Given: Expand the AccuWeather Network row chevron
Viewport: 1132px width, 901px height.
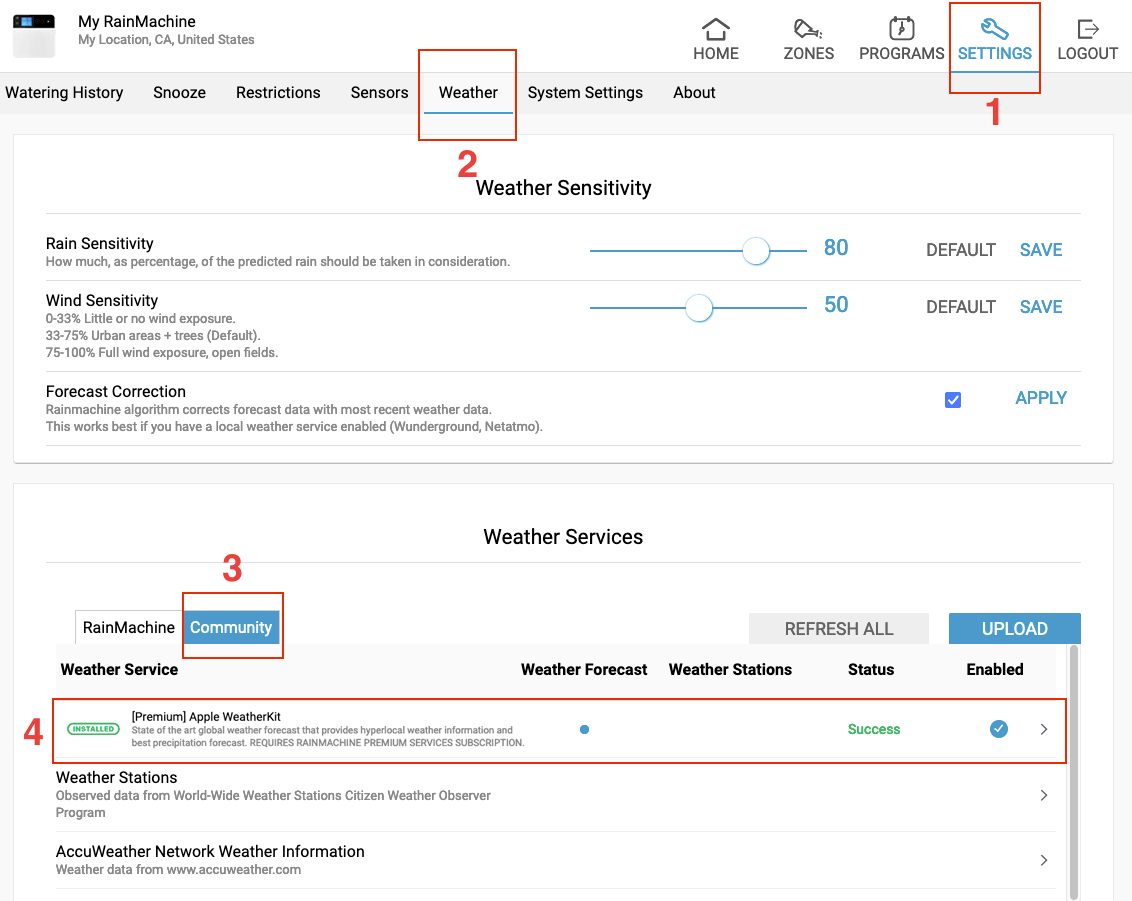Looking at the screenshot, I should click(1044, 860).
